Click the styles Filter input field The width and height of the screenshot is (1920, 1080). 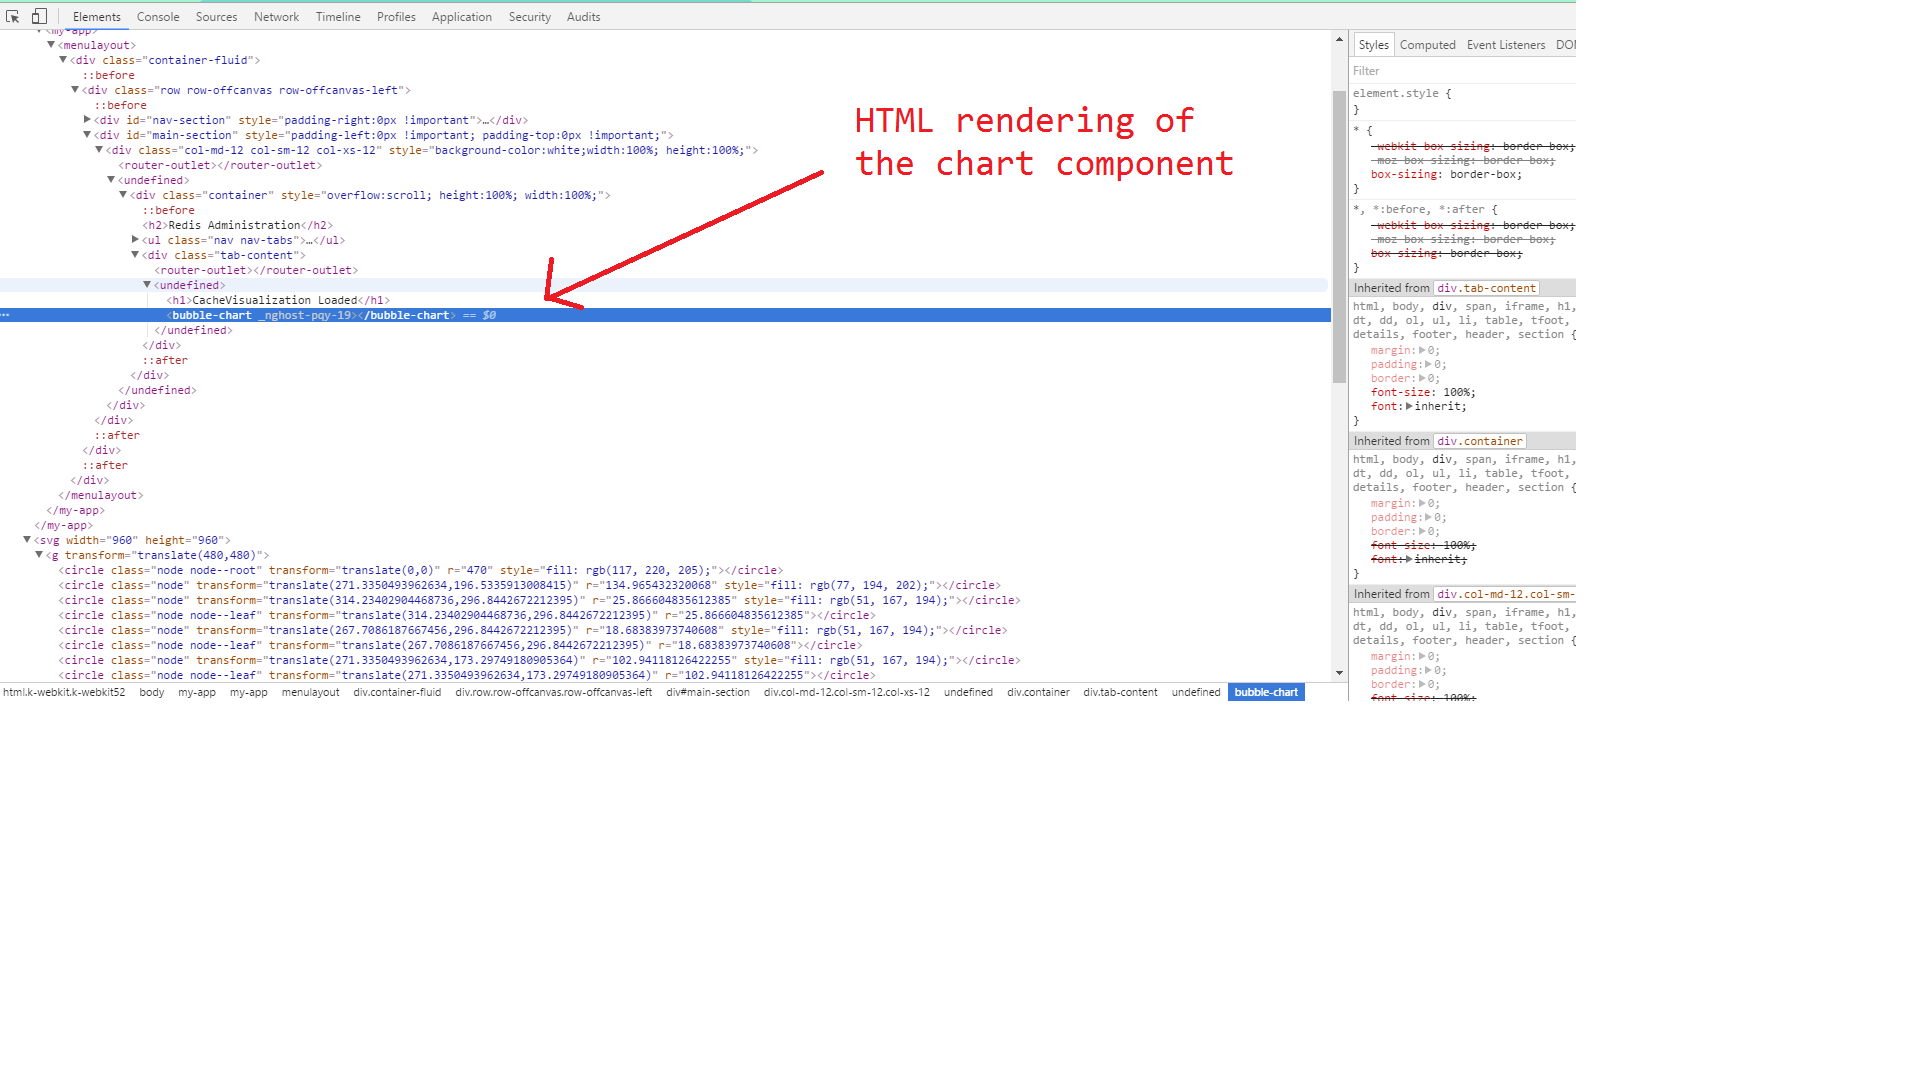coord(1460,71)
